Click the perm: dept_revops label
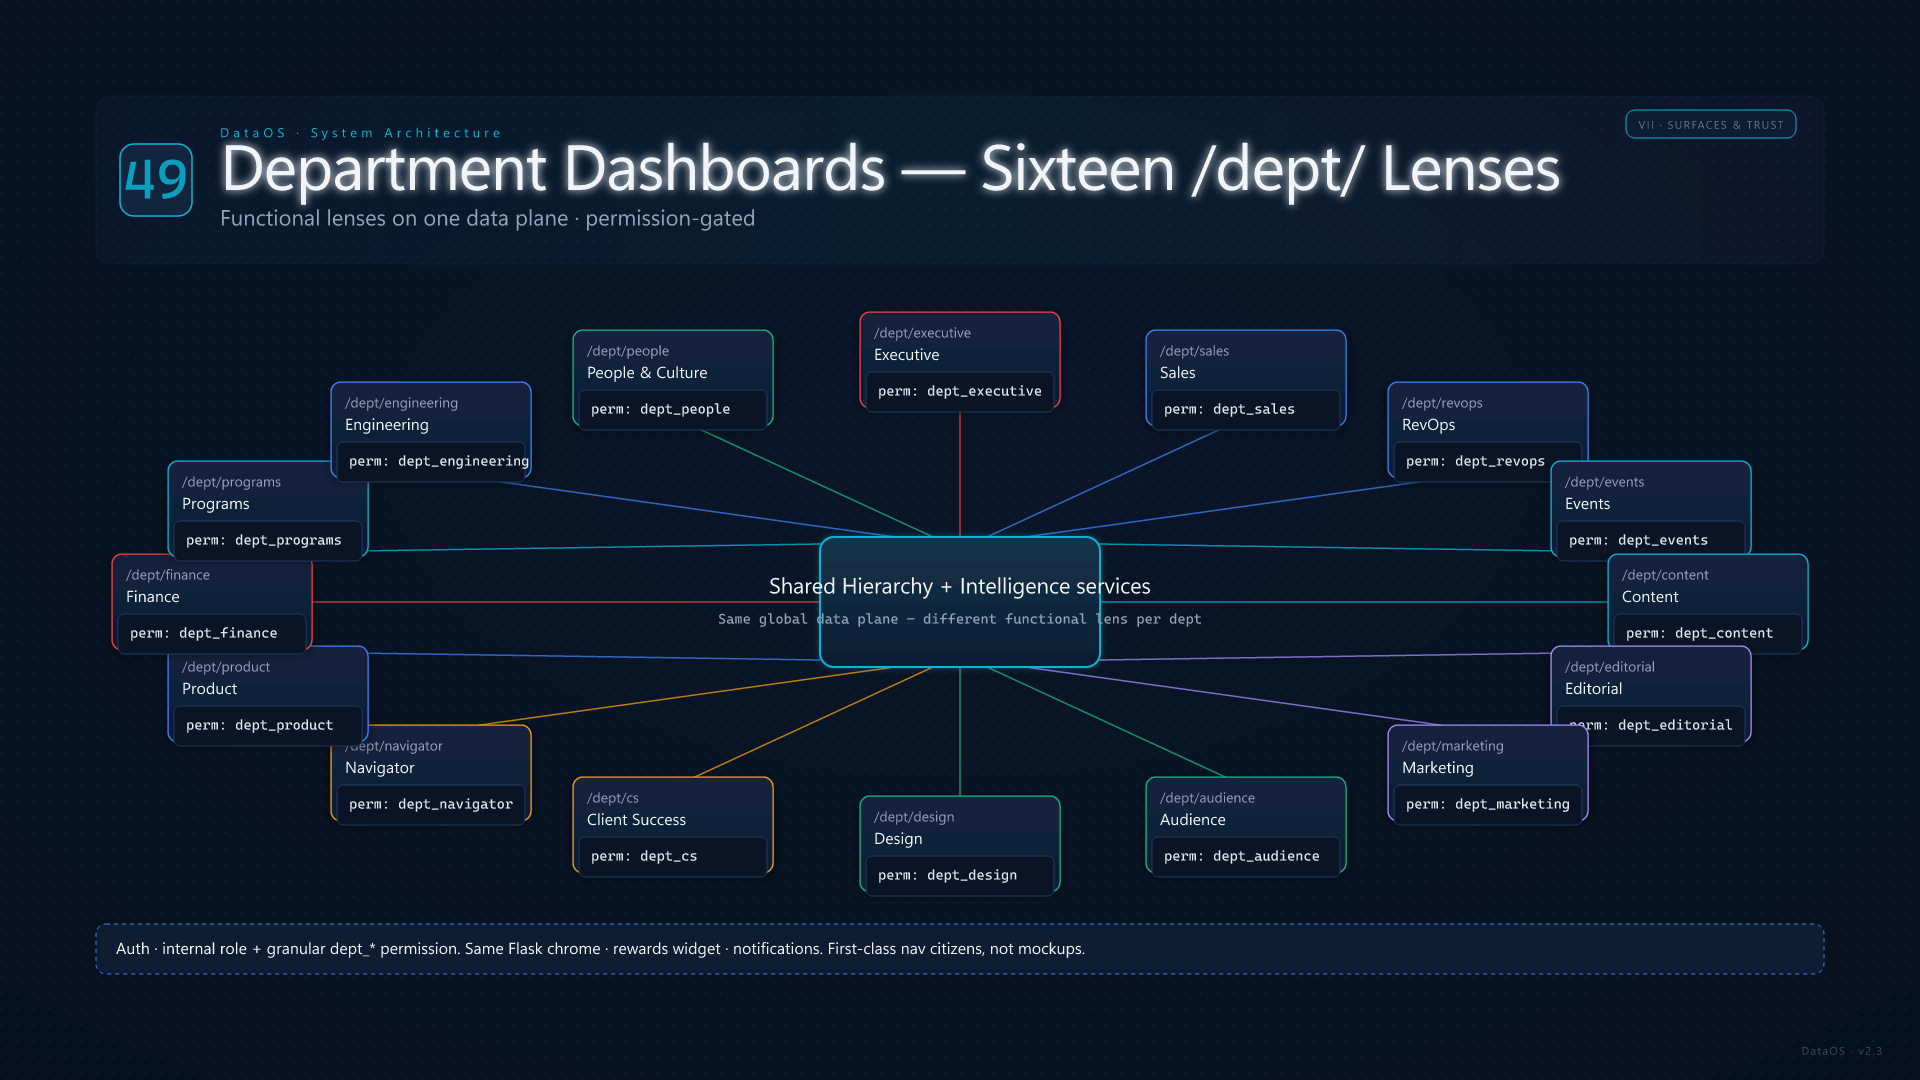 (x=1475, y=461)
